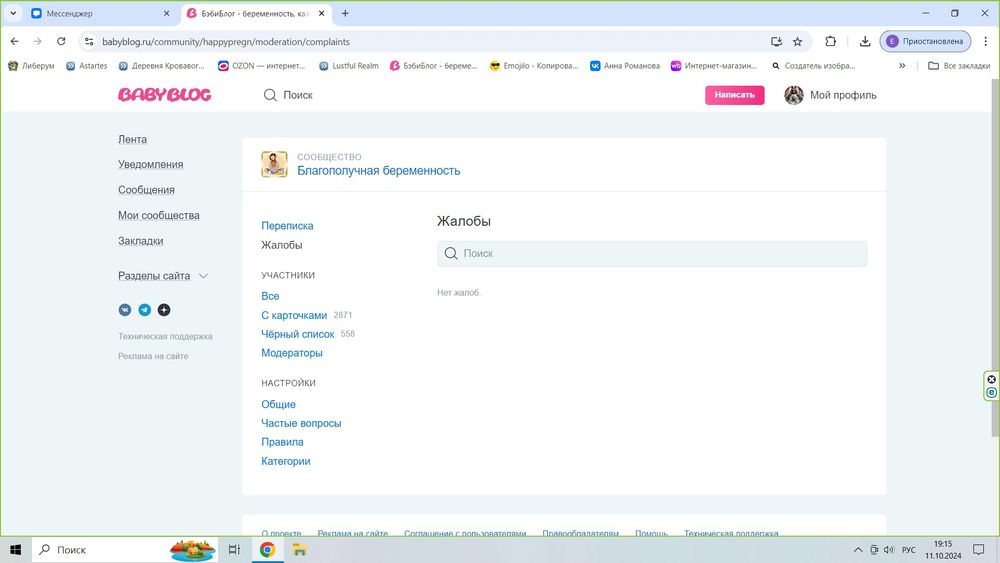Image resolution: width=1000 pixels, height=563 pixels.
Task: Open the Все participants list
Action: (270, 296)
